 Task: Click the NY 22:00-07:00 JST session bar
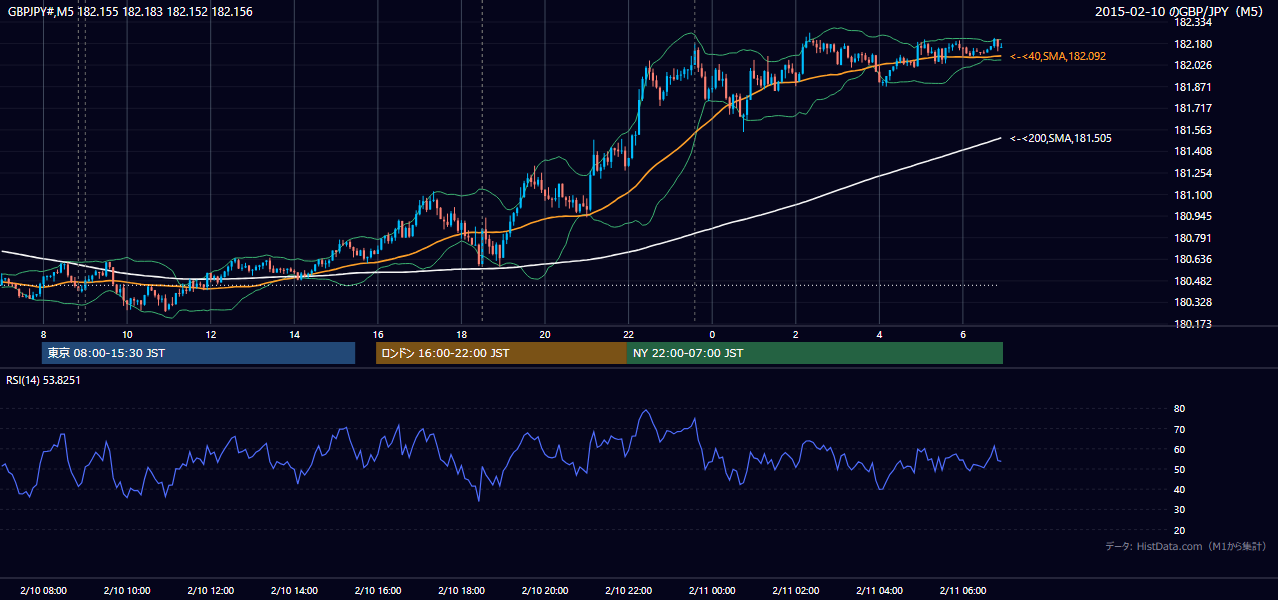(x=815, y=353)
